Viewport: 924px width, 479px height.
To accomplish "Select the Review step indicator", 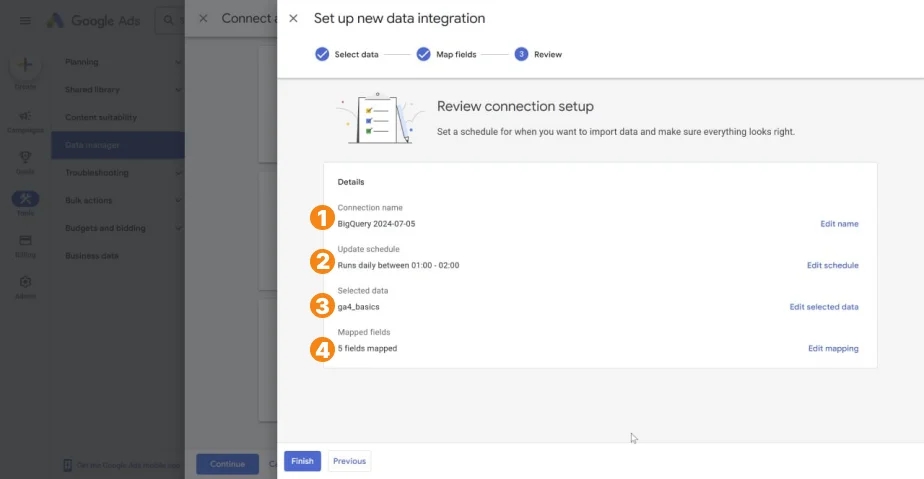I will pyautogui.click(x=538, y=54).
